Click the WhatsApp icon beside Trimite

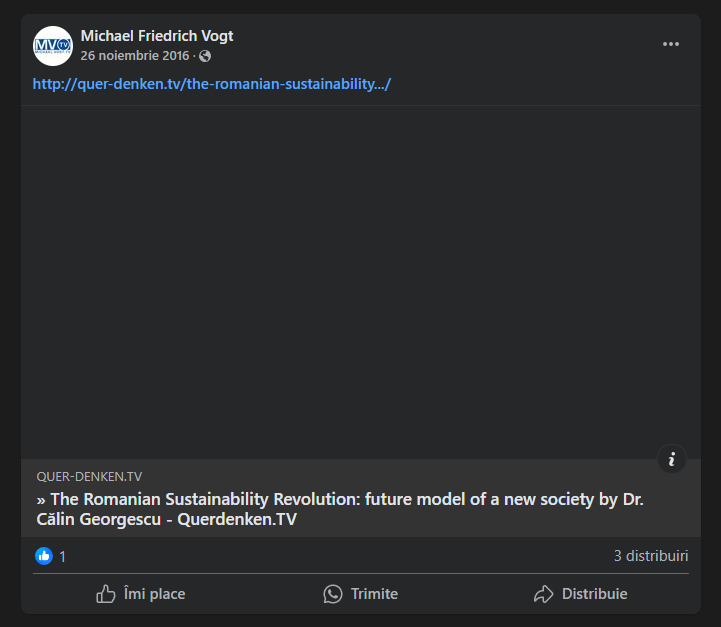click(x=333, y=594)
